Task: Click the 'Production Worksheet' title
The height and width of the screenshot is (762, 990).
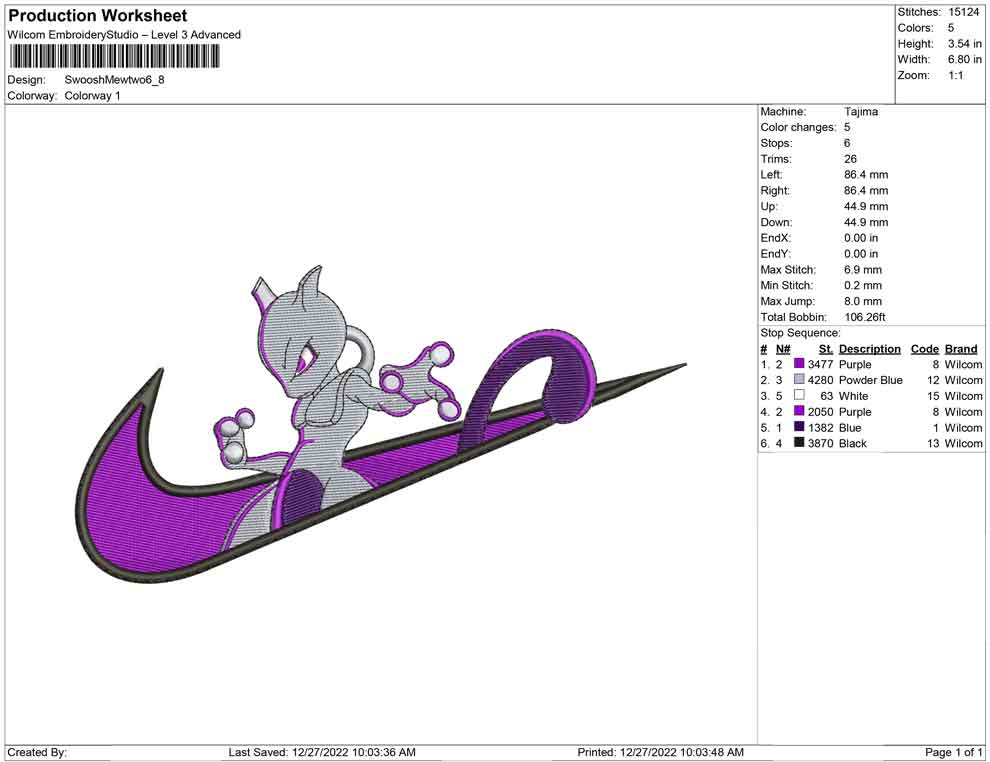Action: click(x=98, y=15)
